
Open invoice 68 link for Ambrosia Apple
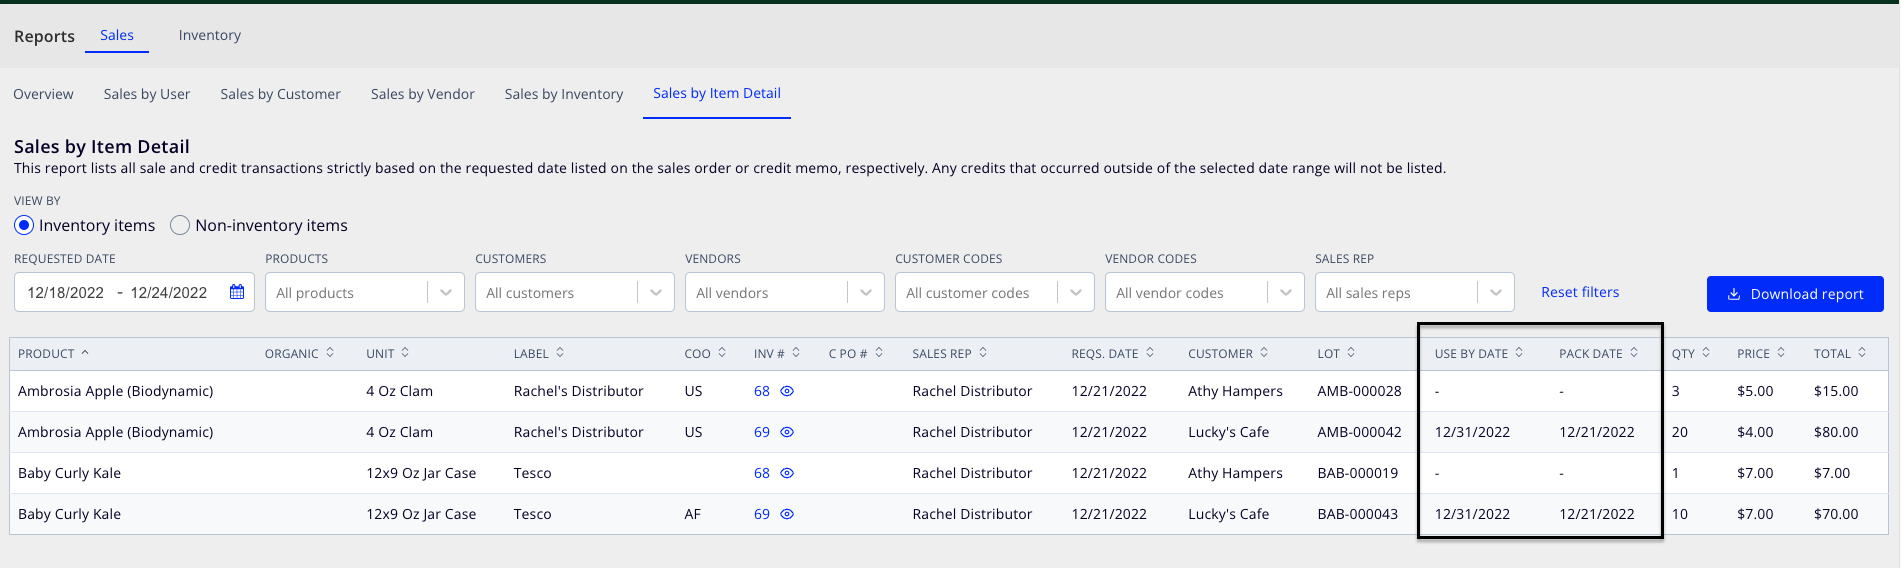tap(762, 391)
